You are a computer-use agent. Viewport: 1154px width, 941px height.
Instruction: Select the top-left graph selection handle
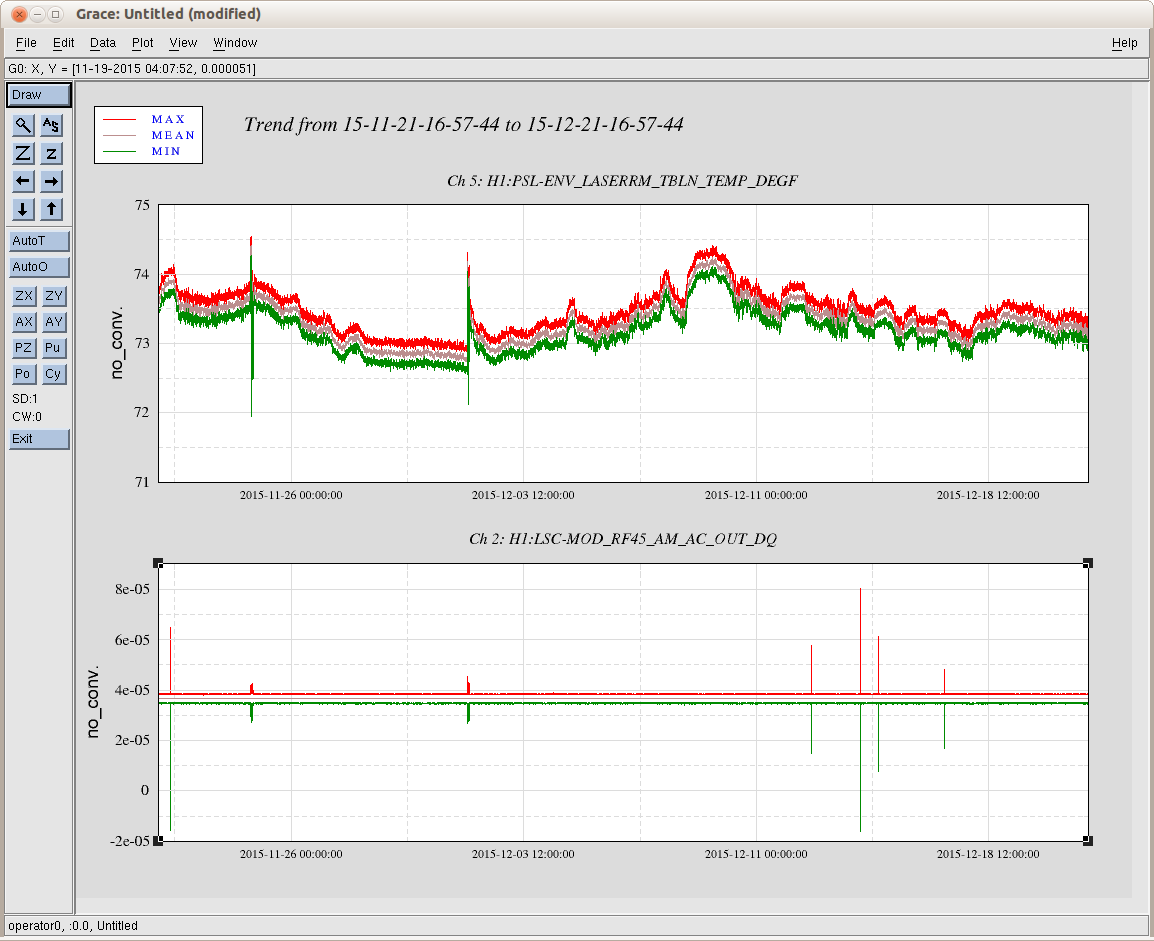[158, 563]
